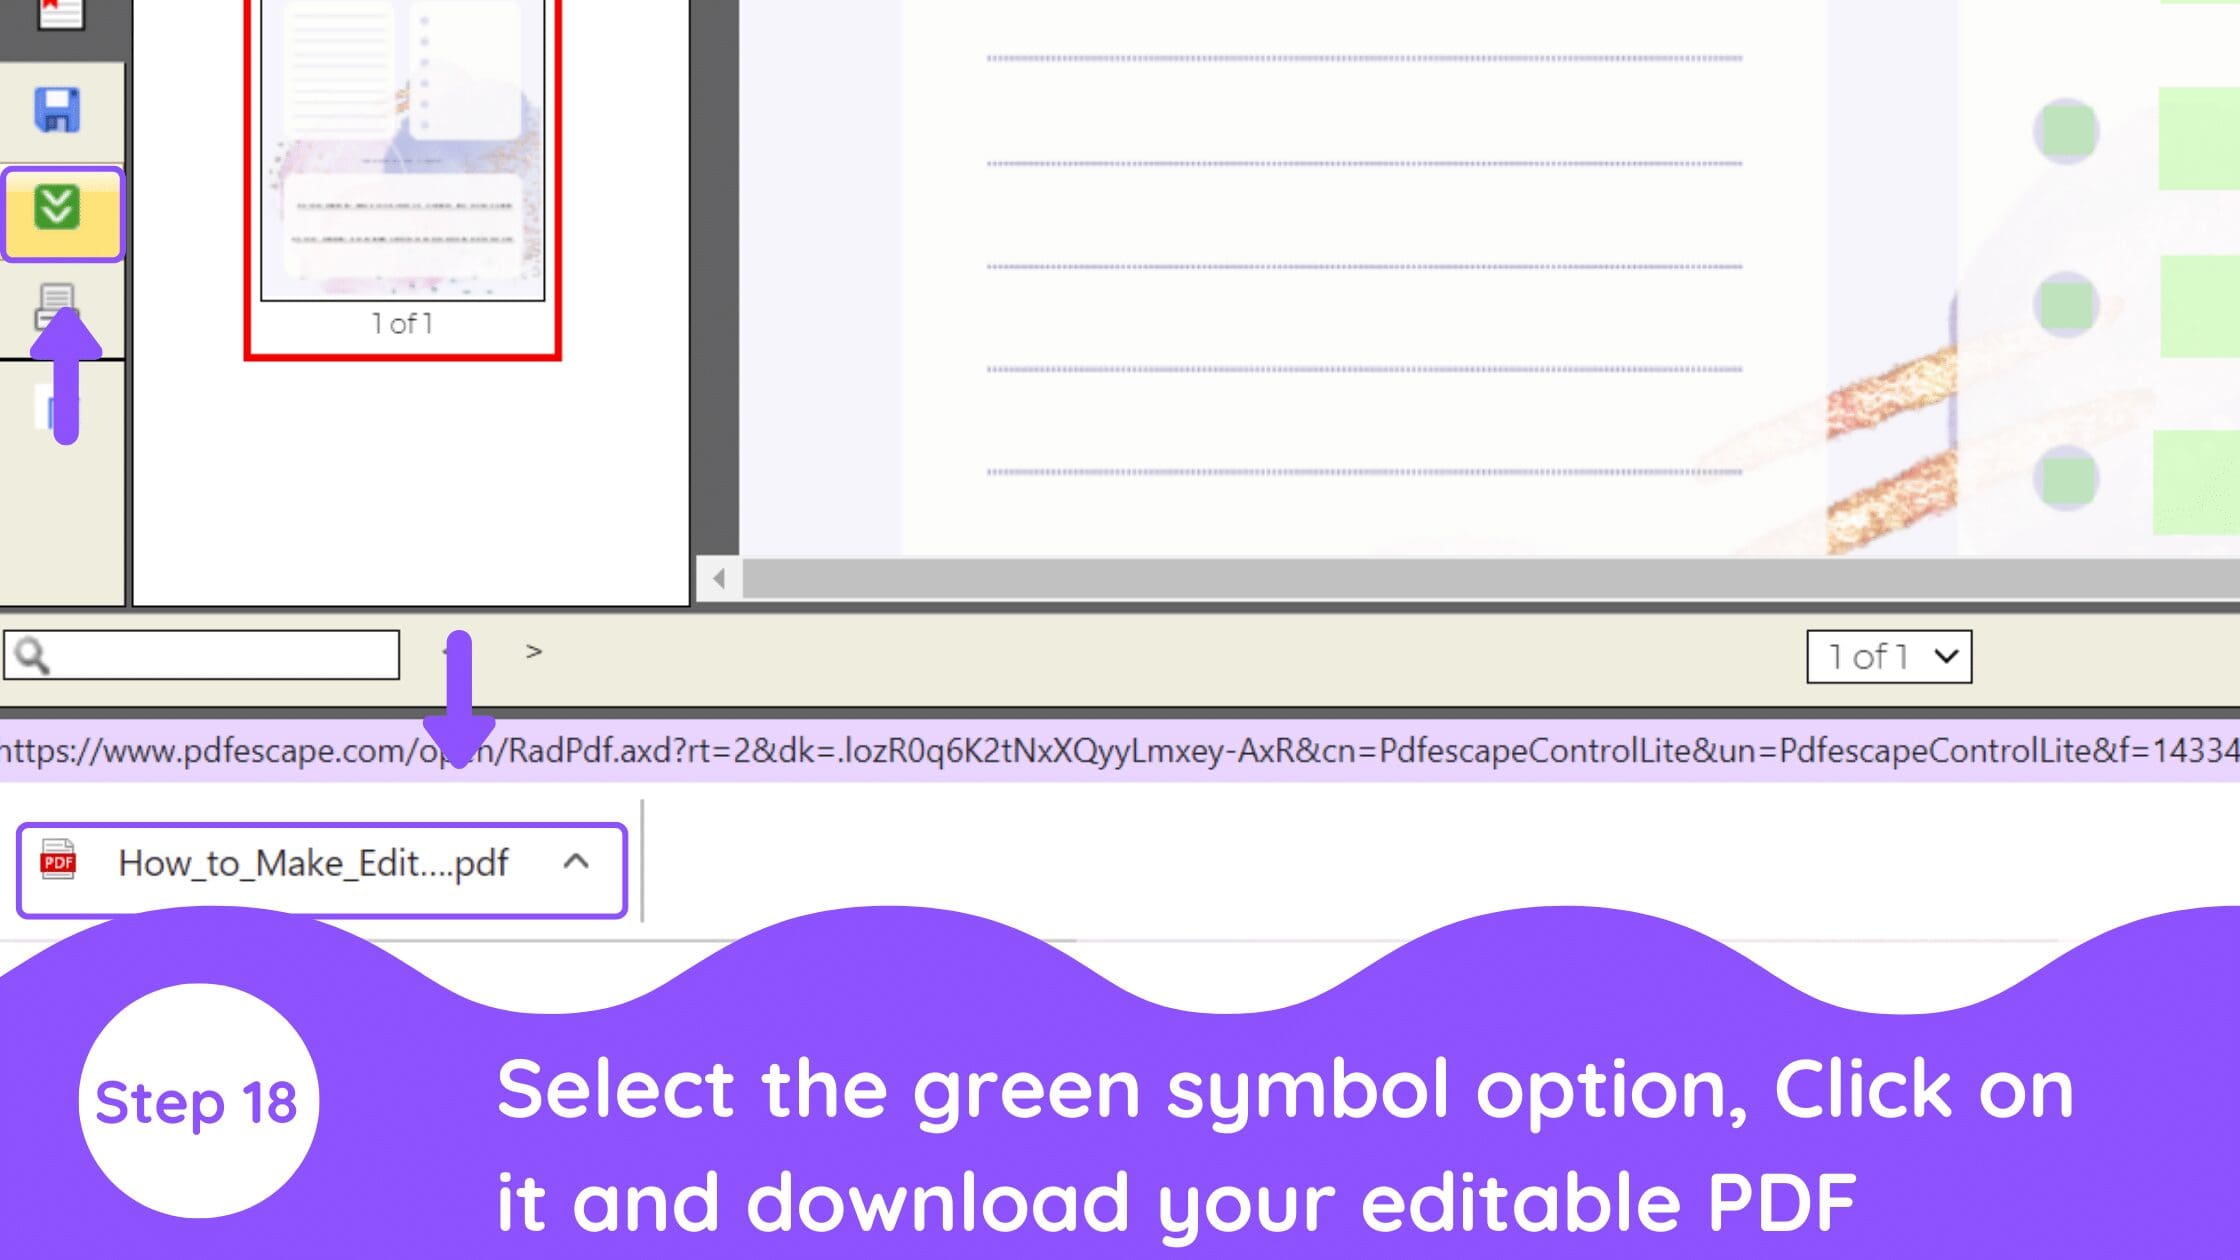Click the green Save and Download icon
Image resolution: width=2240 pixels, height=1260 pixels.
pos(57,207)
